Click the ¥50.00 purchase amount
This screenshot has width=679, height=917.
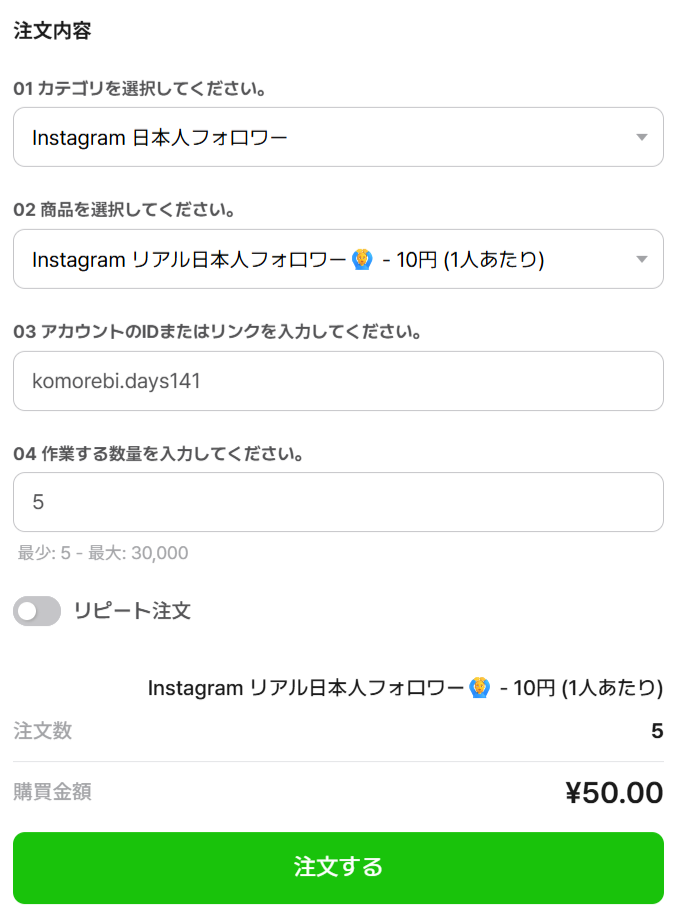click(613, 793)
